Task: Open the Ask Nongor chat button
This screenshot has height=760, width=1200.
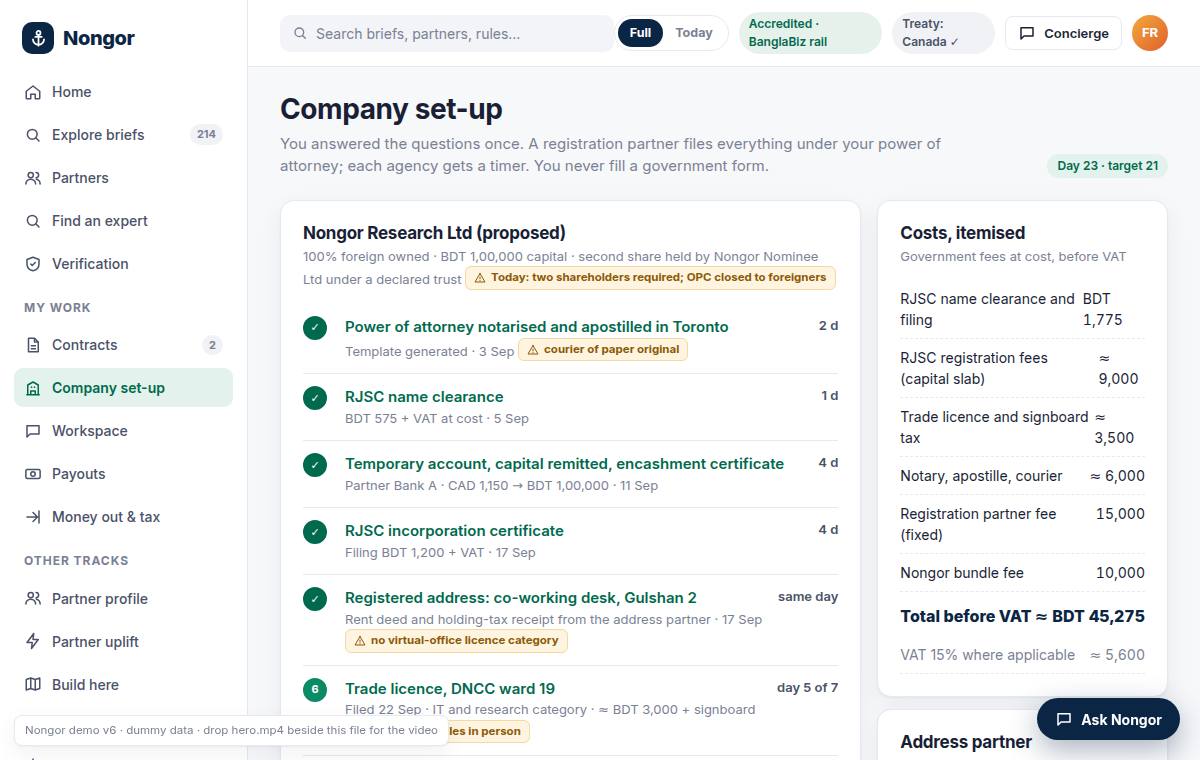Action: click(x=1108, y=719)
